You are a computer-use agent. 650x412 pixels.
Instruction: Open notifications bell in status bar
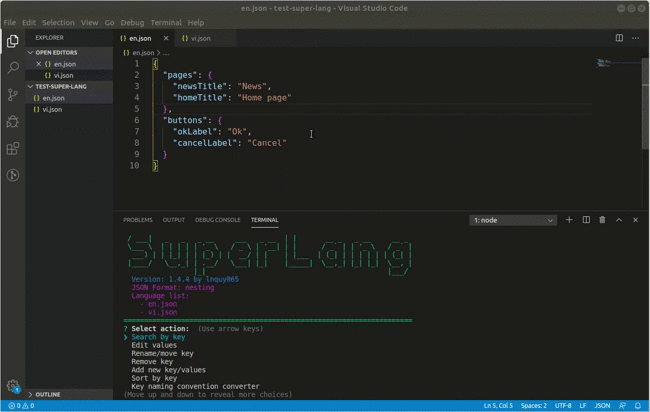(638, 406)
